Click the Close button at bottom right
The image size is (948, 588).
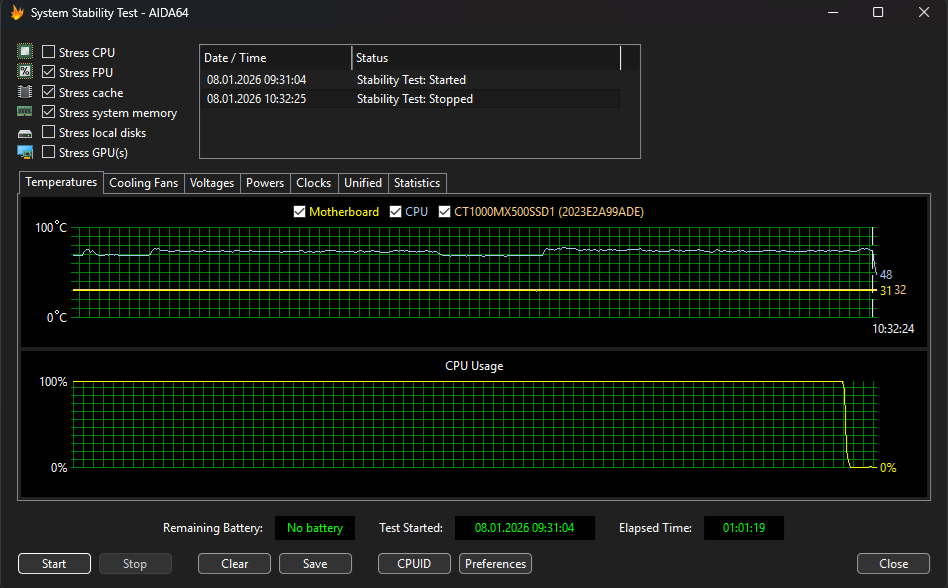click(x=893, y=564)
